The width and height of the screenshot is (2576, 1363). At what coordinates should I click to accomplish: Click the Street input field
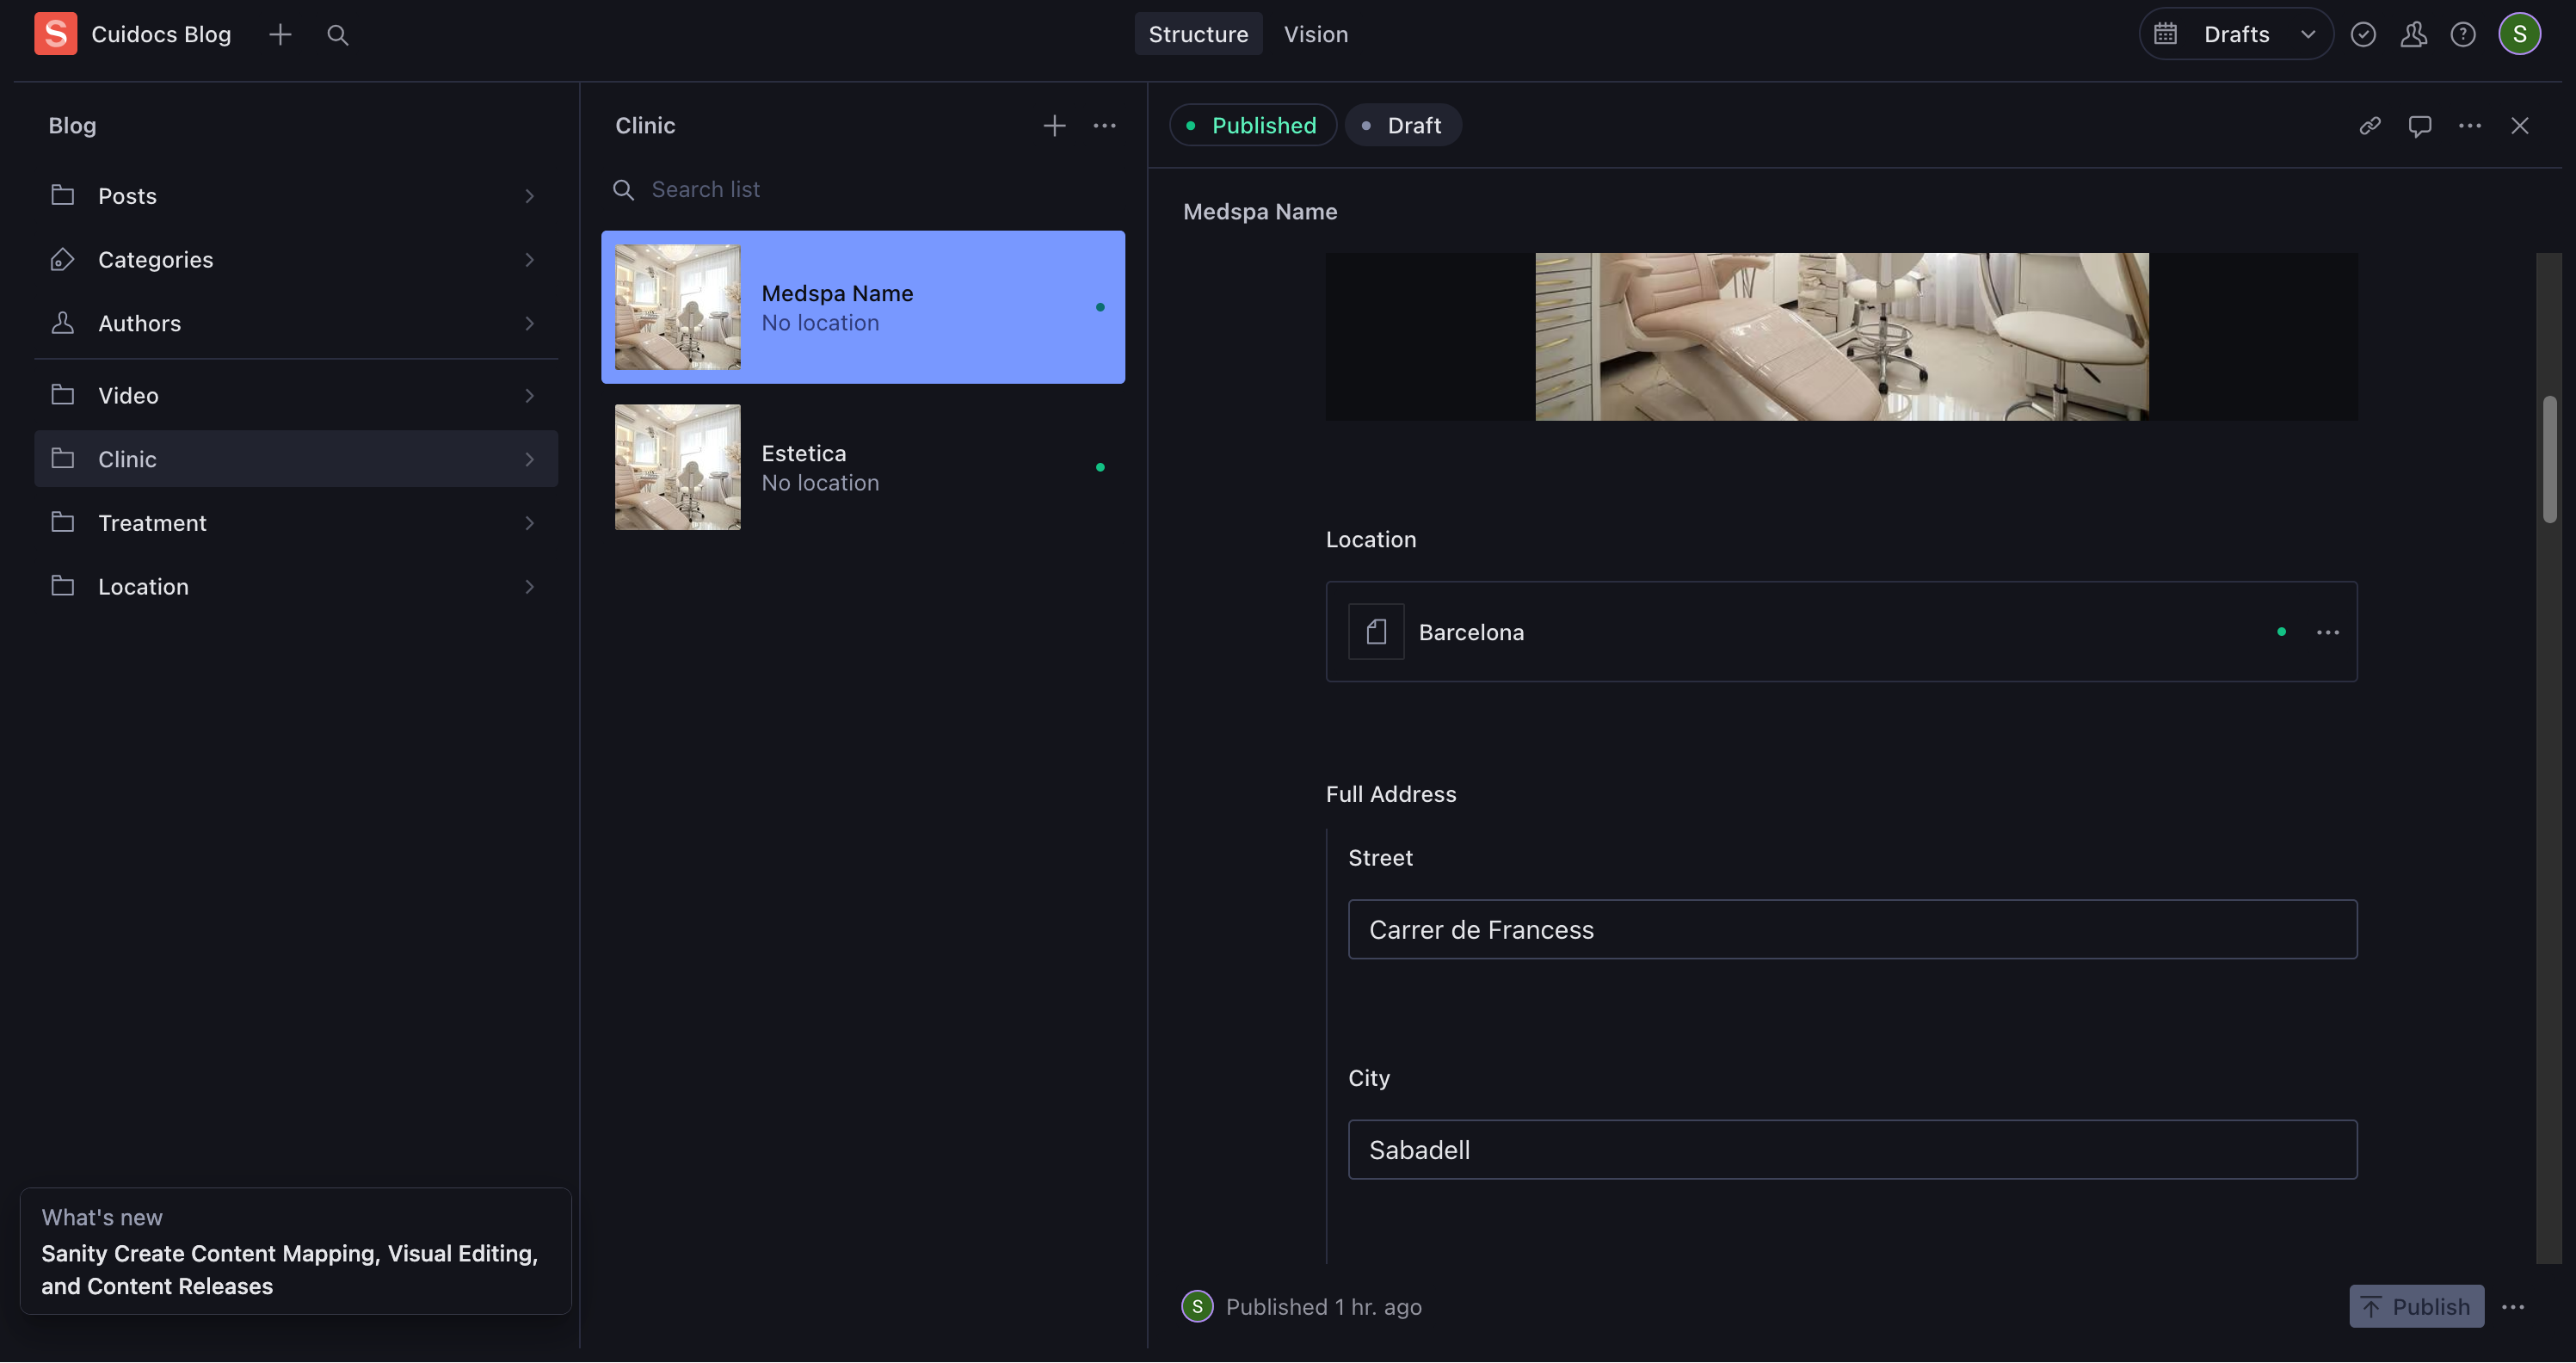click(1851, 930)
